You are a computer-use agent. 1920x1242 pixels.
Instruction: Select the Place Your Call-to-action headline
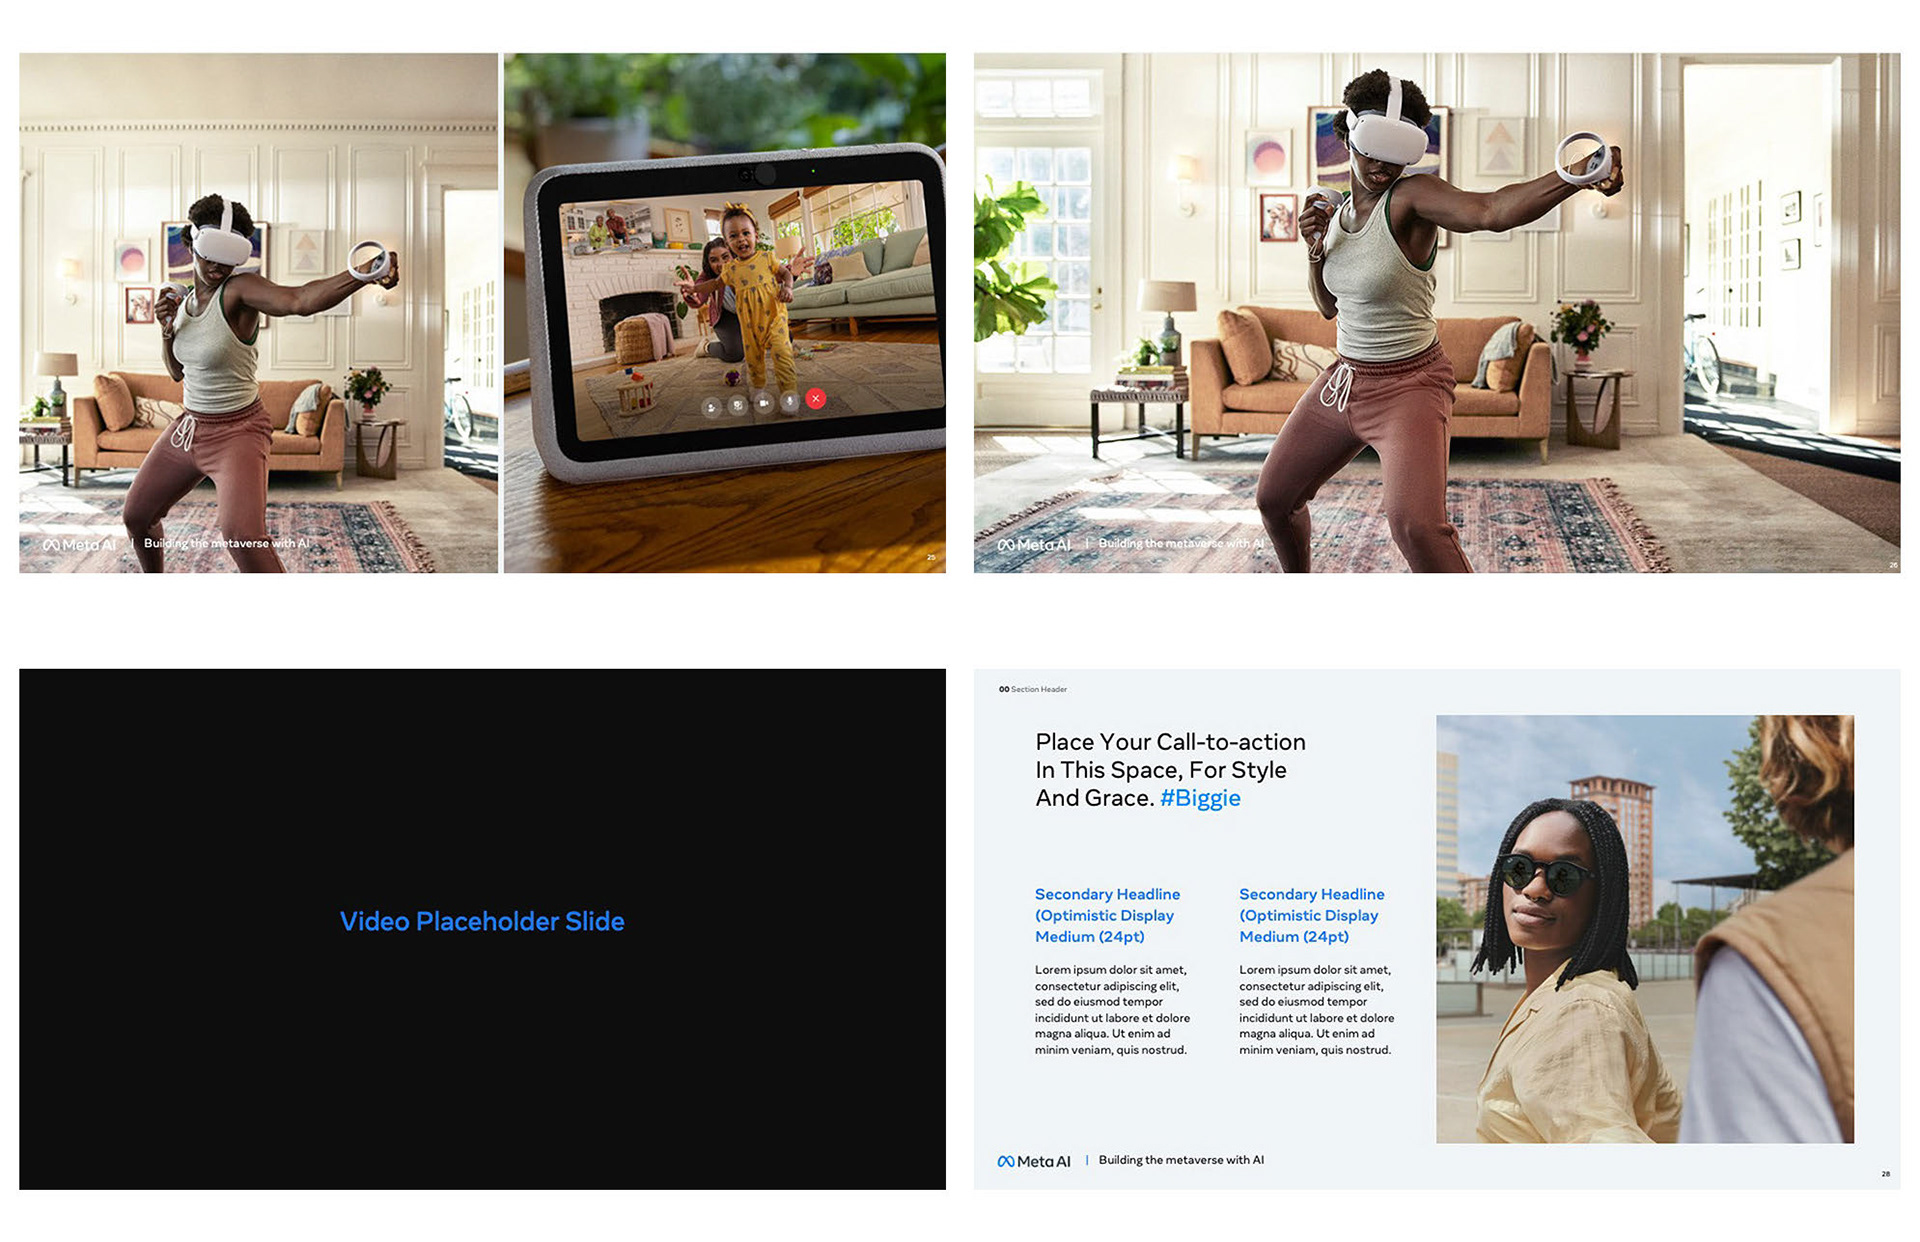(1170, 769)
